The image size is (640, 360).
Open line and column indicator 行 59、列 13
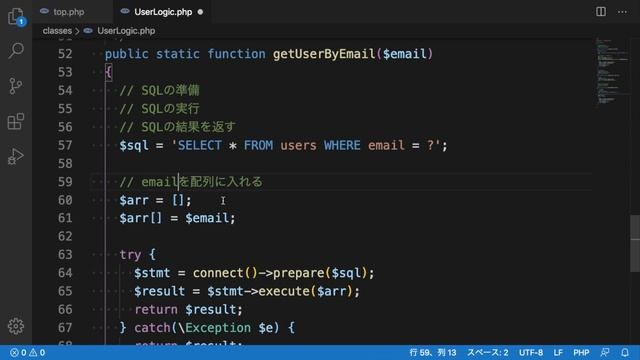(x=433, y=352)
